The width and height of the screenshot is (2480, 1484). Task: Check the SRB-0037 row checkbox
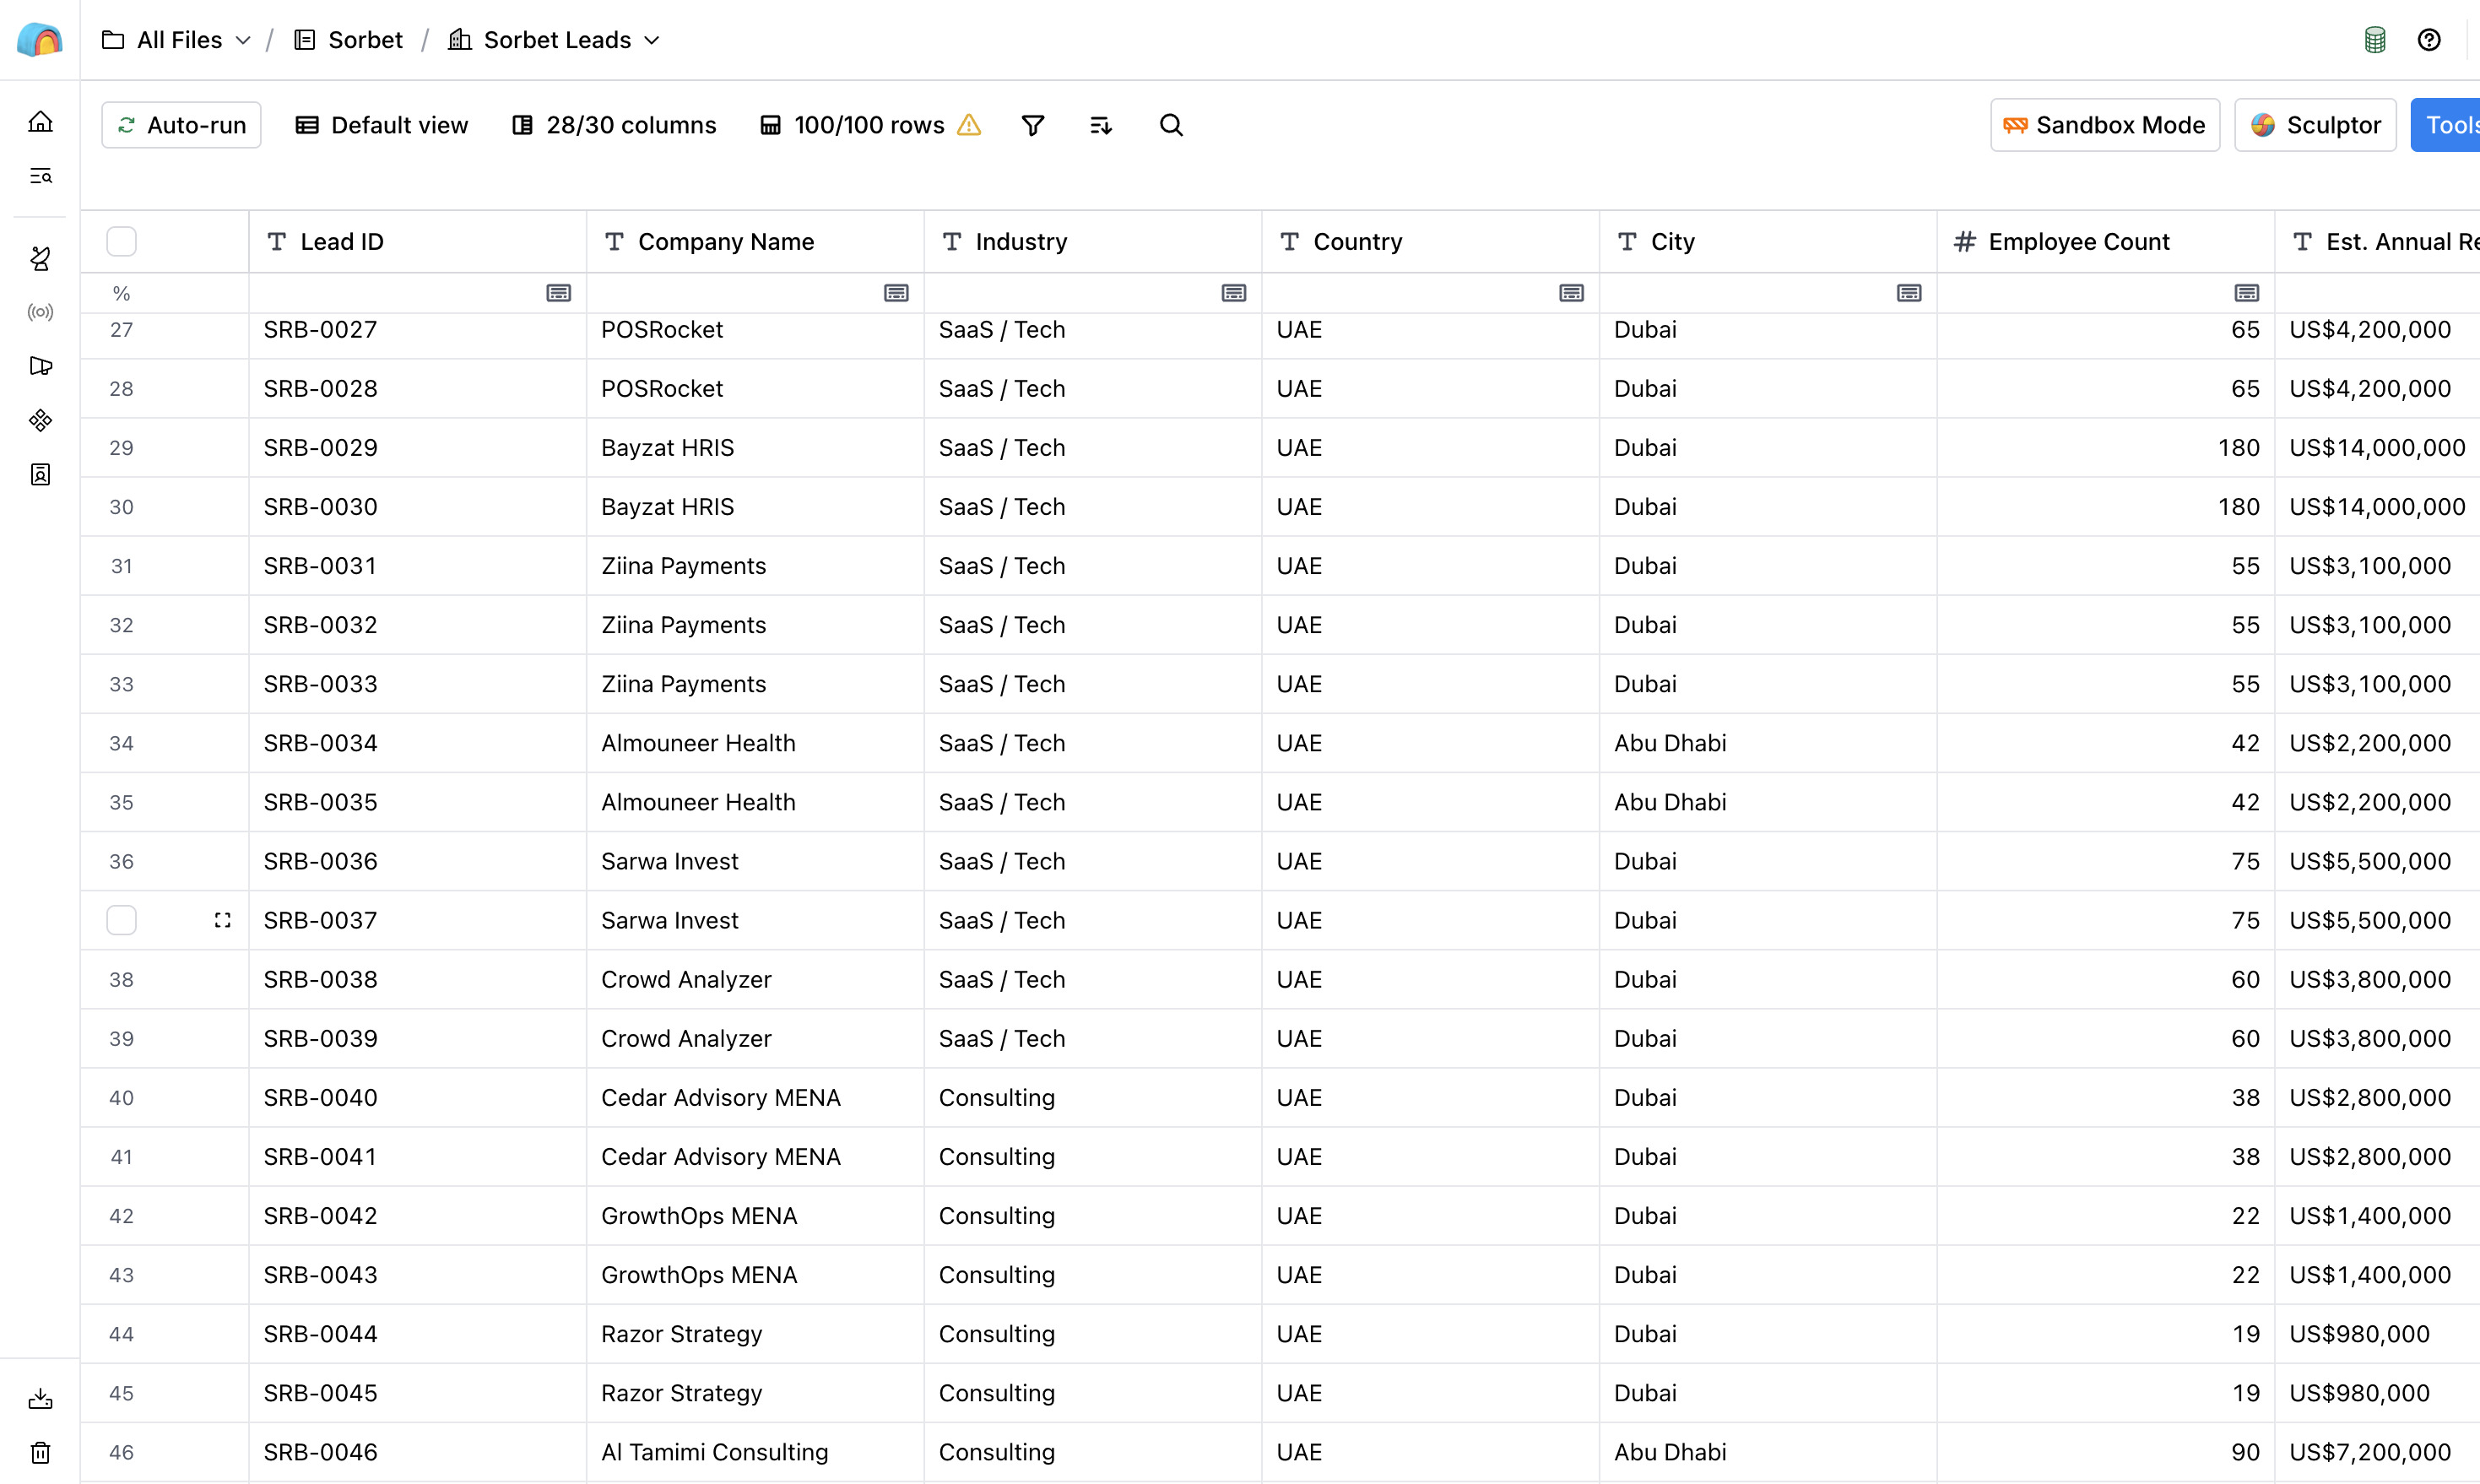pyautogui.click(x=121, y=920)
